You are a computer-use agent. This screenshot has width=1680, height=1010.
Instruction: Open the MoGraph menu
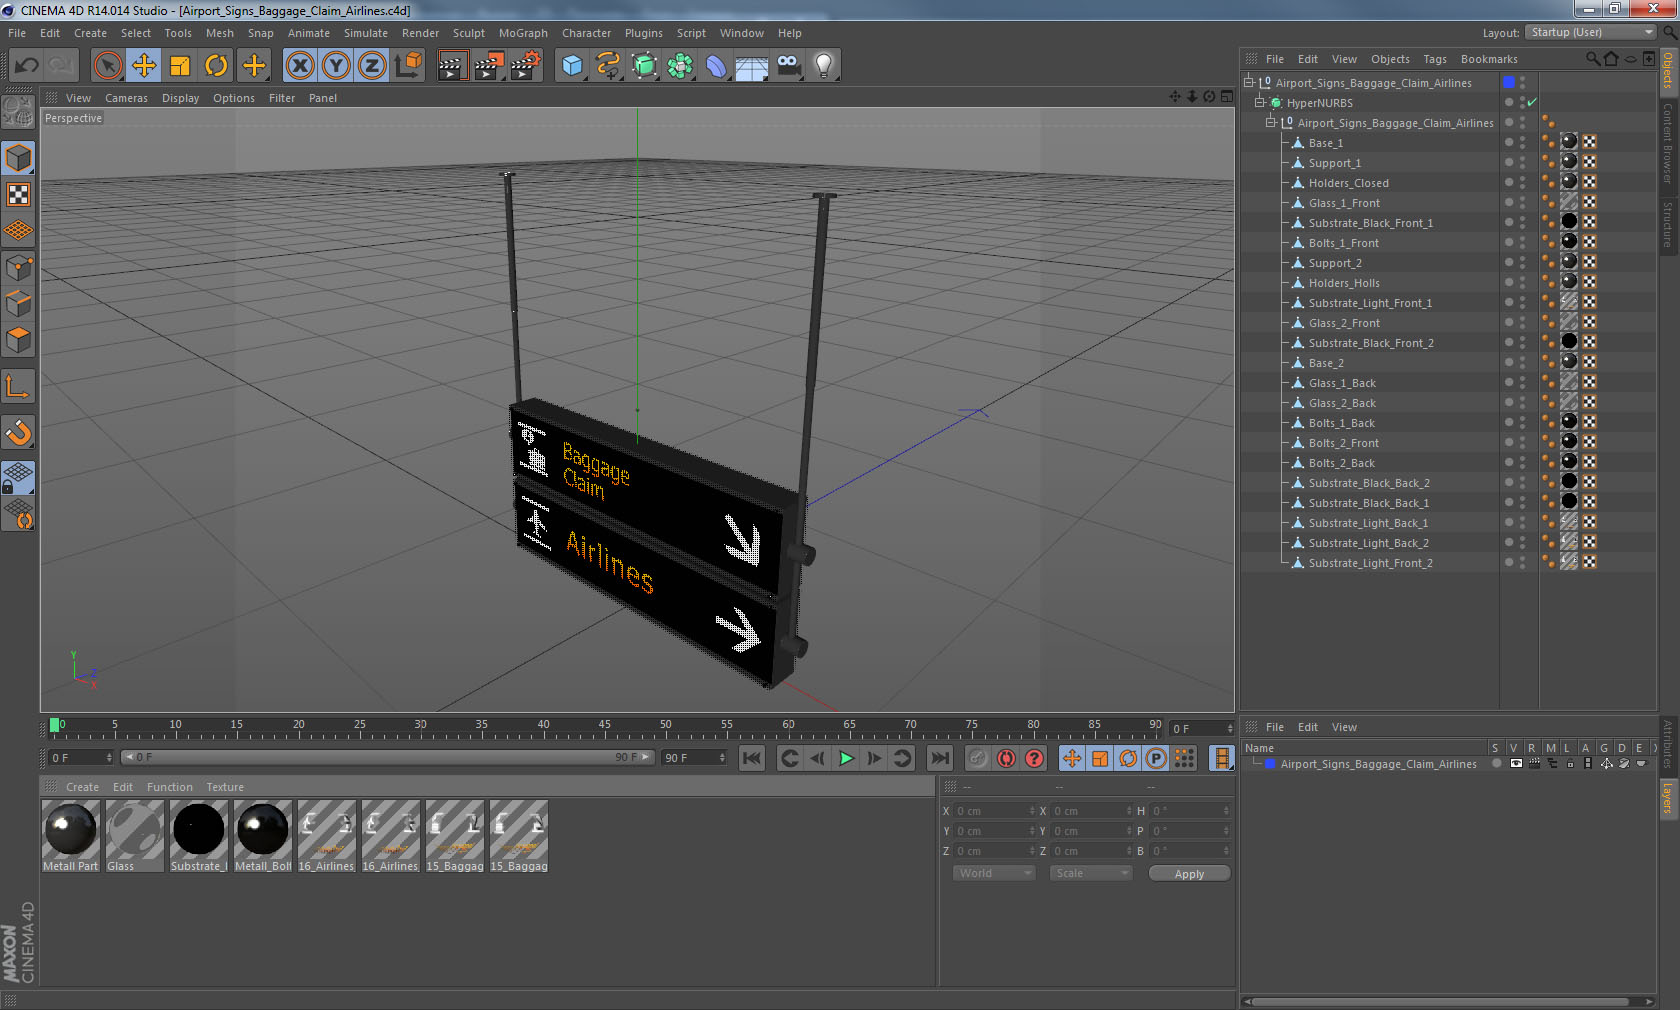tap(523, 33)
